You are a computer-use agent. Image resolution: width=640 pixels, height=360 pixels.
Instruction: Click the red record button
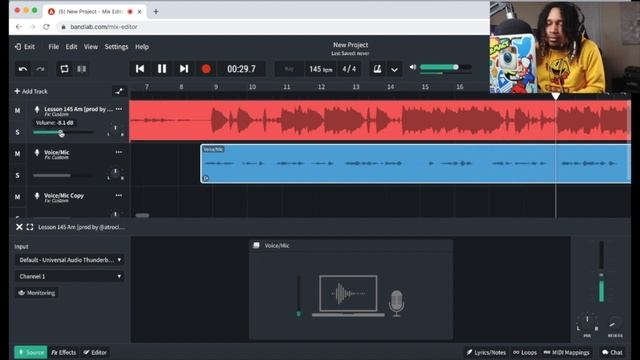point(206,69)
